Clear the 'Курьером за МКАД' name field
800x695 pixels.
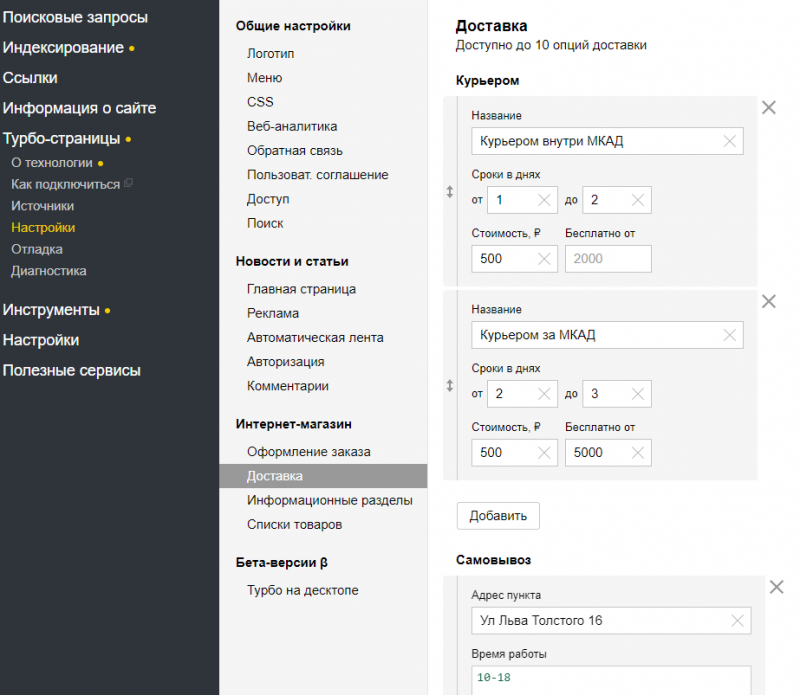pyautogui.click(x=731, y=334)
